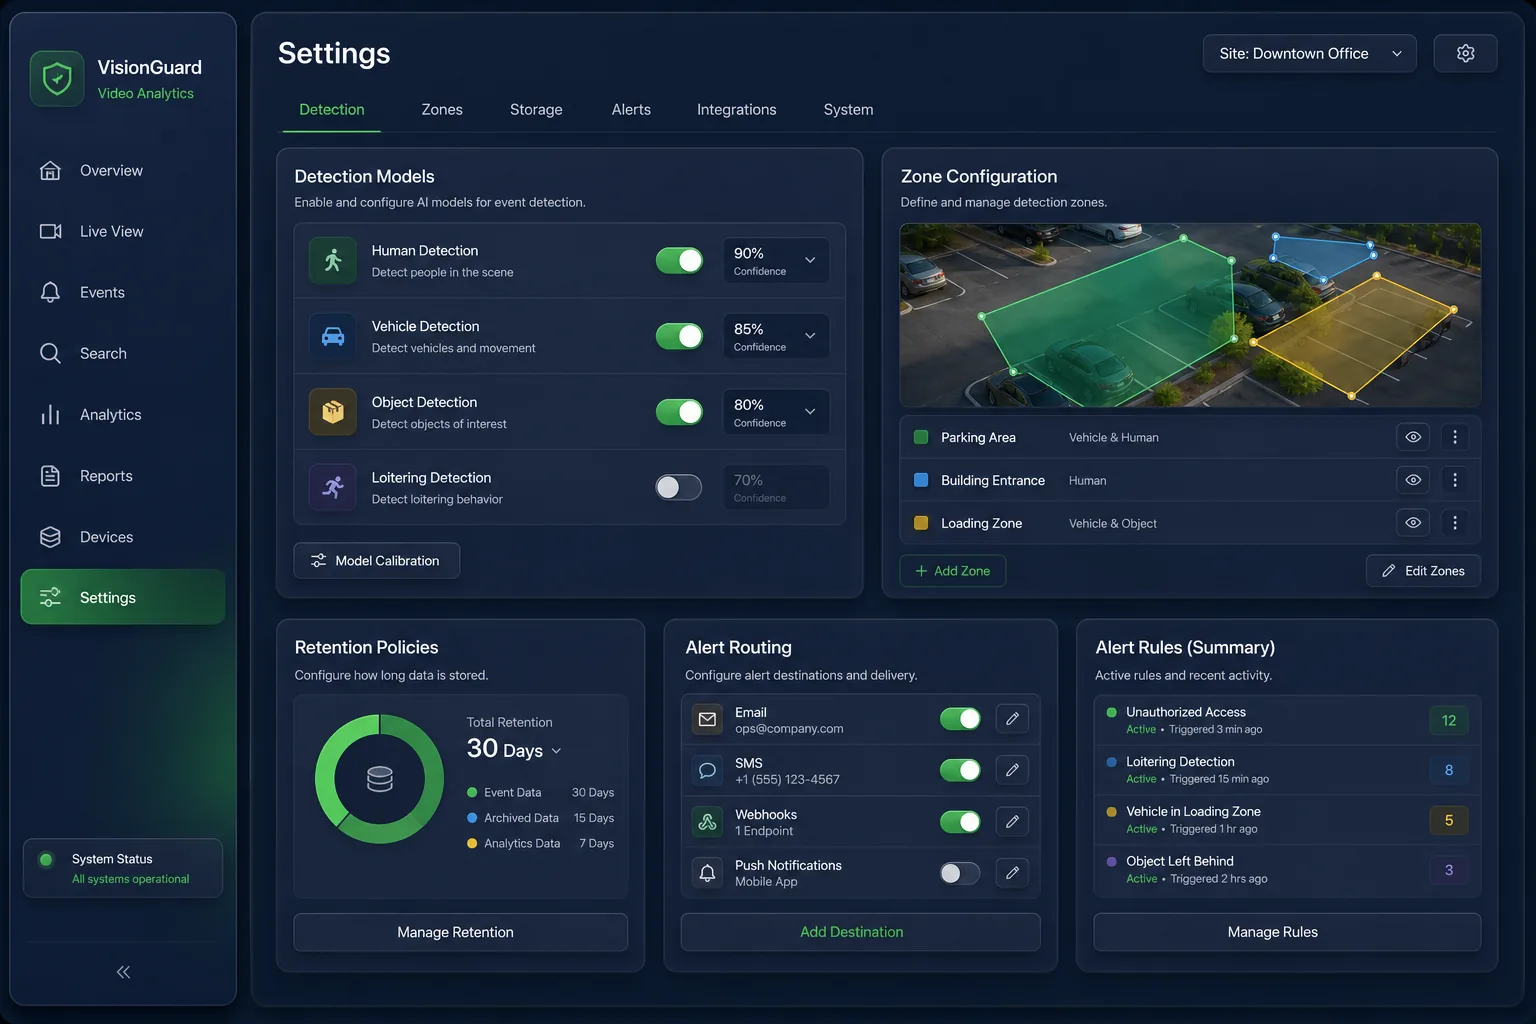Enable Loitering Detection switch
This screenshot has width=1536, height=1024.
coord(679,487)
